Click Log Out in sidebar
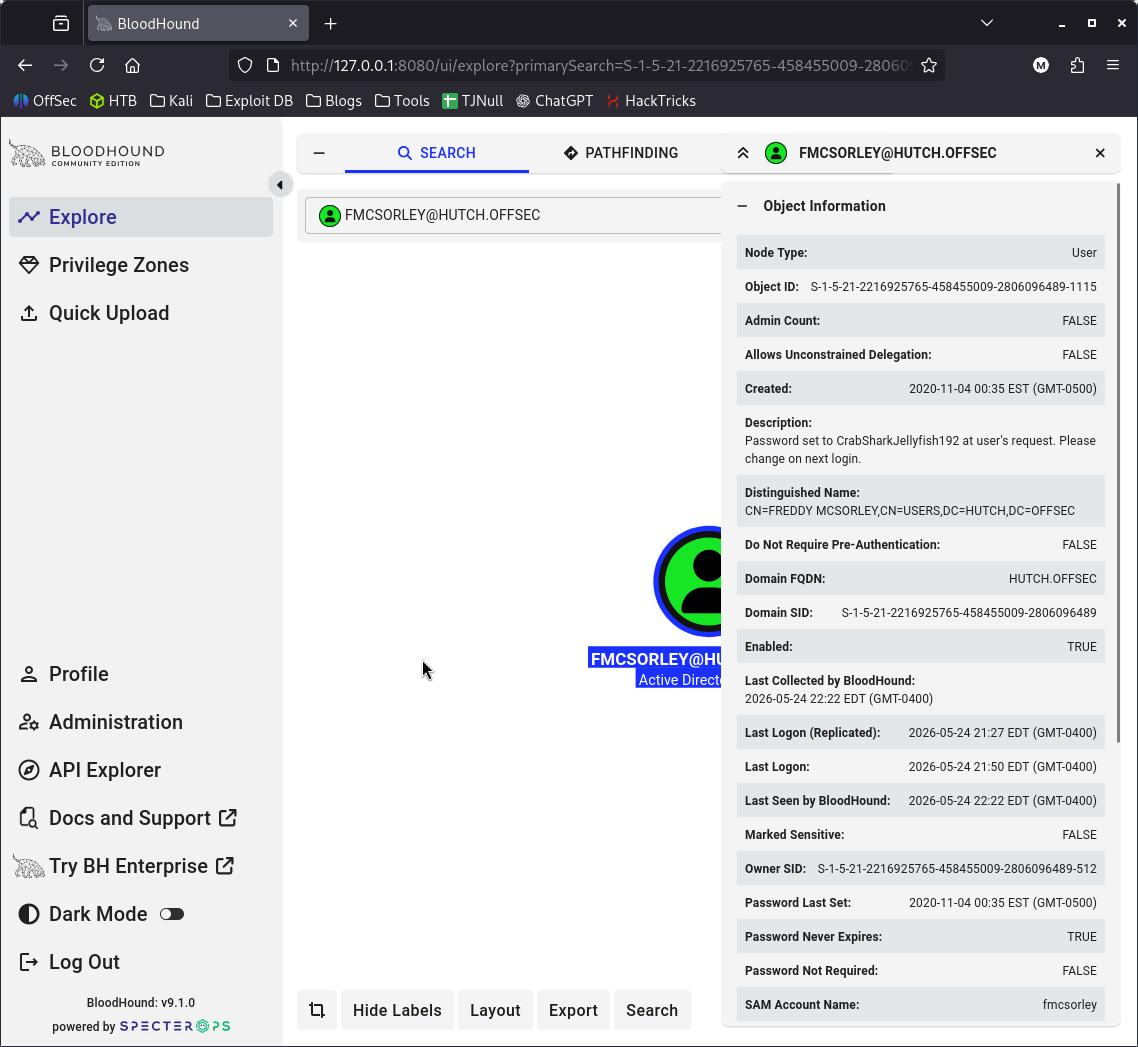 141,961
